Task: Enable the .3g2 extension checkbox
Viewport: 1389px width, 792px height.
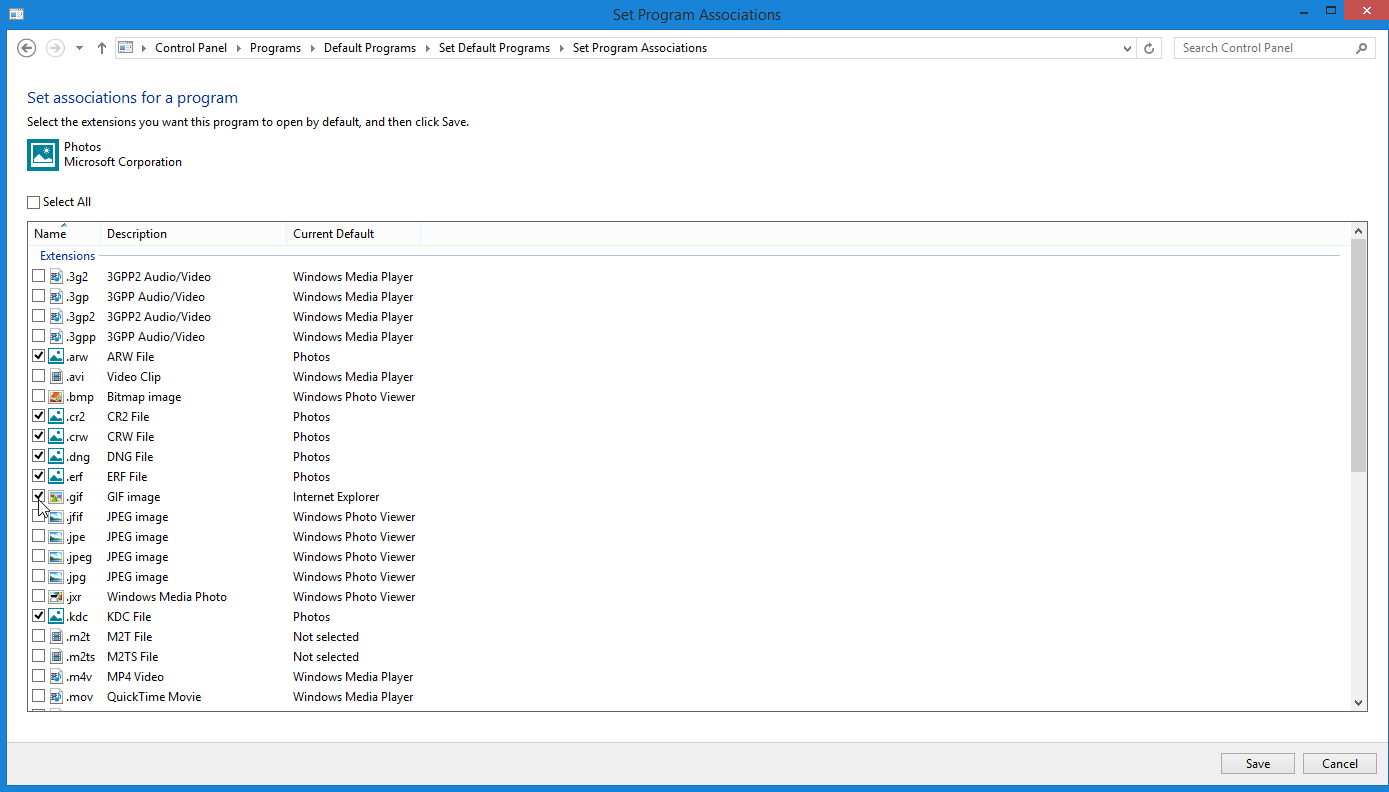Action: 38,276
